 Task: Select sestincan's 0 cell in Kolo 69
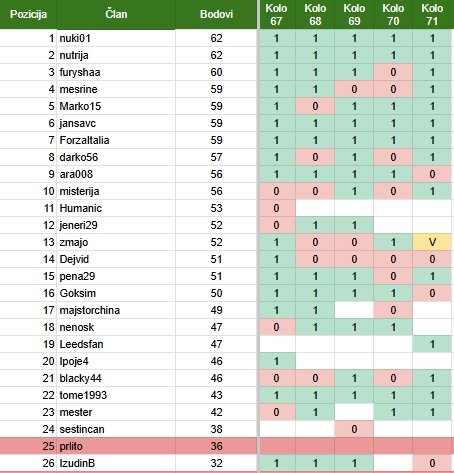click(x=354, y=429)
